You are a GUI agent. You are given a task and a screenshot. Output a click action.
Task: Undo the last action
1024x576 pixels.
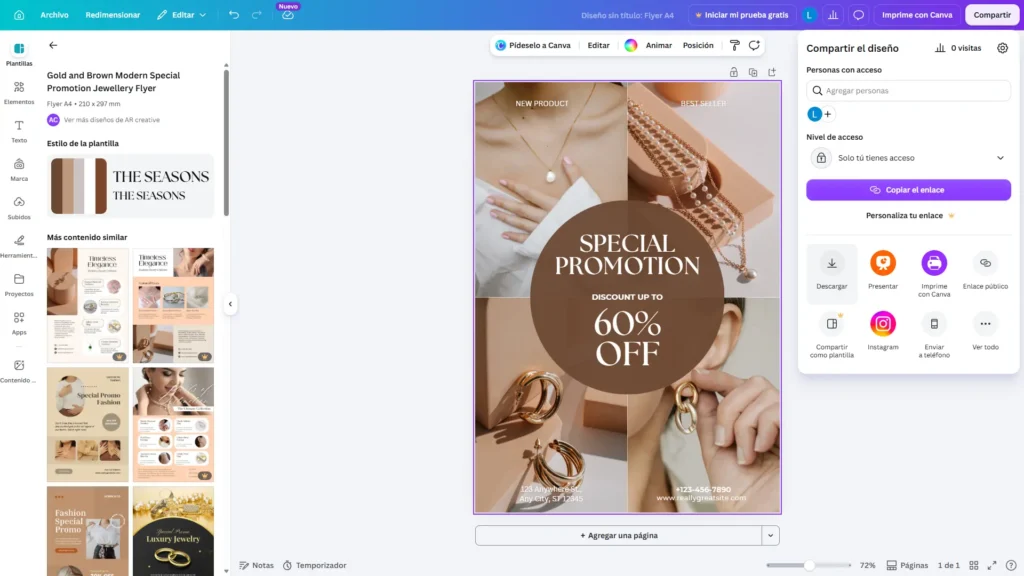click(234, 14)
